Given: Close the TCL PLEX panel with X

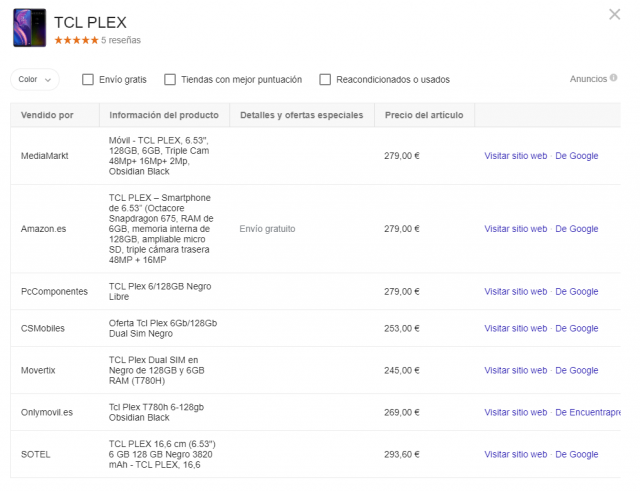Looking at the screenshot, I should click(x=614, y=14).
